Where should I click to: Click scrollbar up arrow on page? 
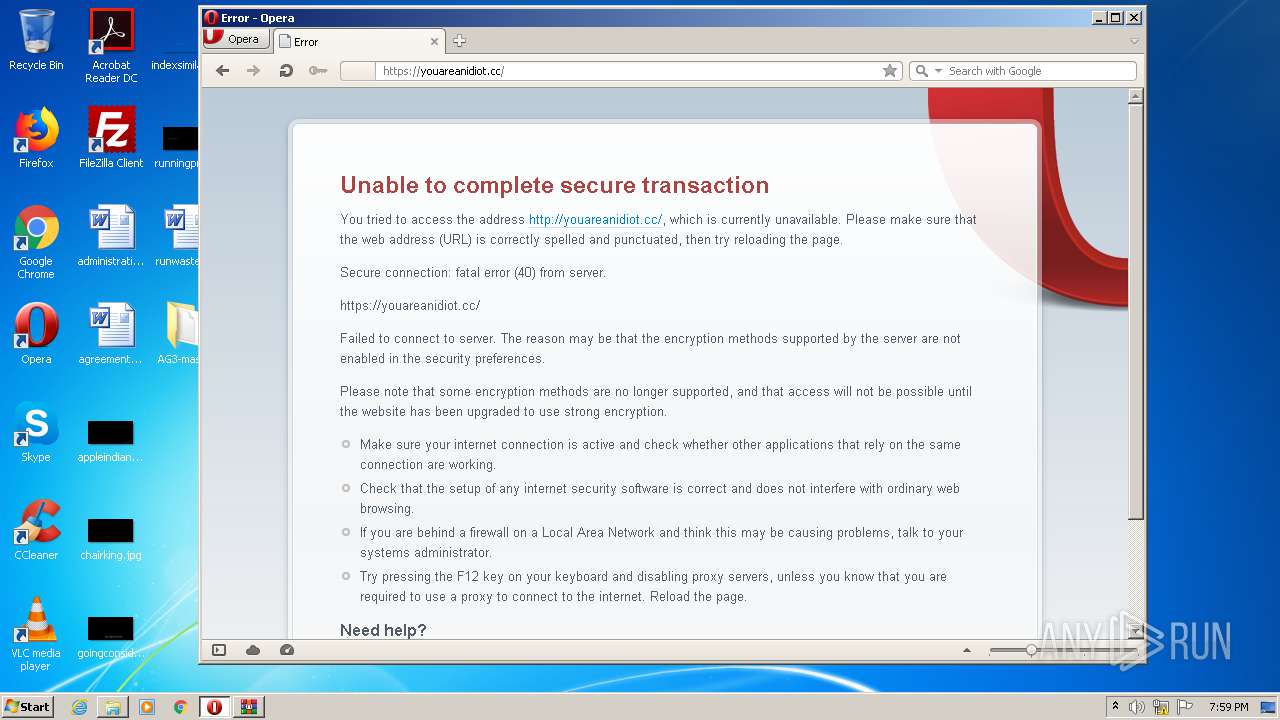[x=1135, y=96]
